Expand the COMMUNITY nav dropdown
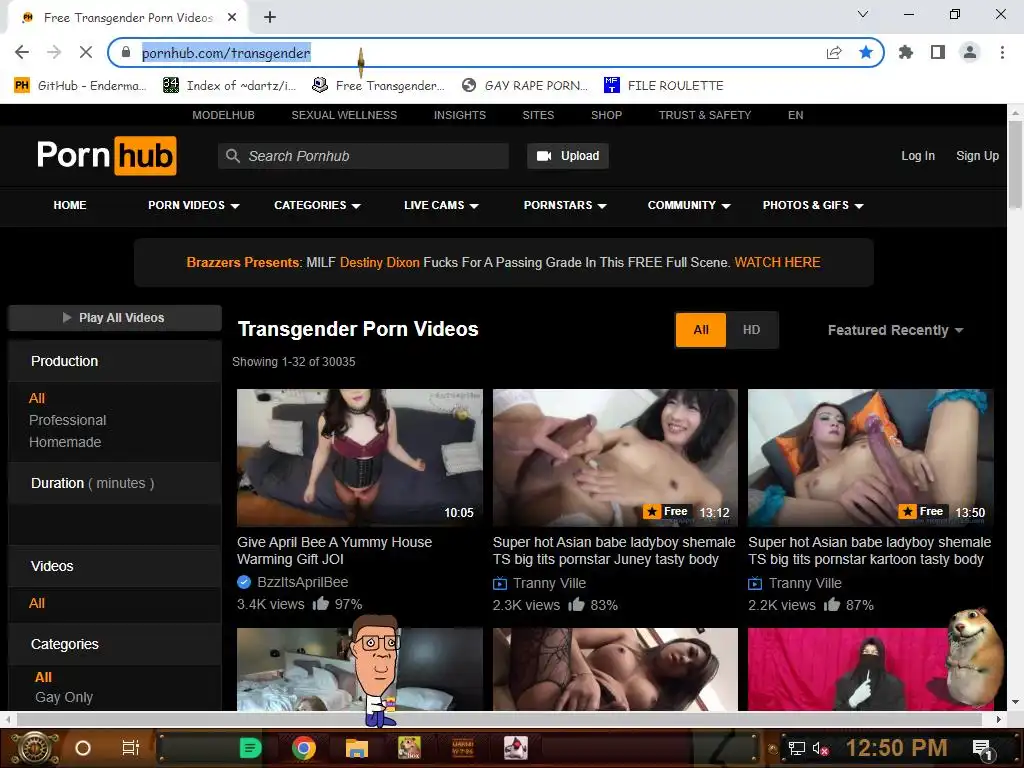Image resolution: width=1024 pixels, height=768 pixels. tap(689, 205)
